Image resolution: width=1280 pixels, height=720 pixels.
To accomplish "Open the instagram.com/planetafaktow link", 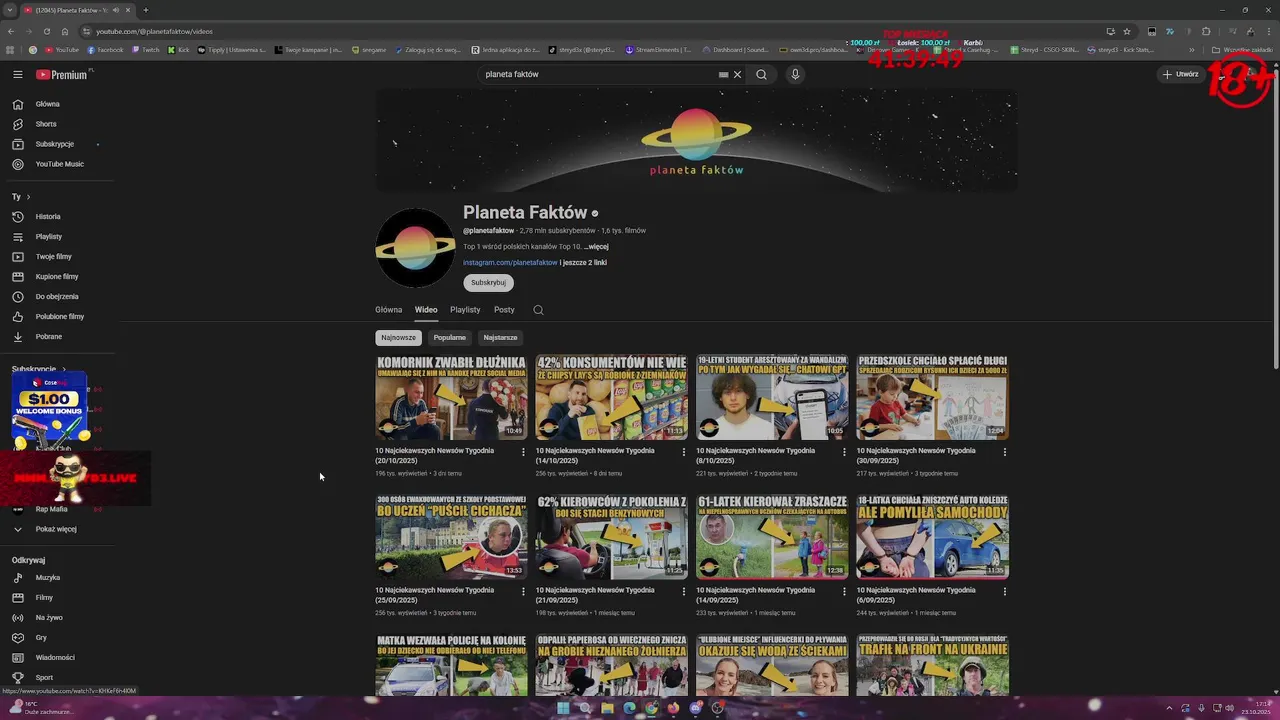I will [x=510, y=263].
